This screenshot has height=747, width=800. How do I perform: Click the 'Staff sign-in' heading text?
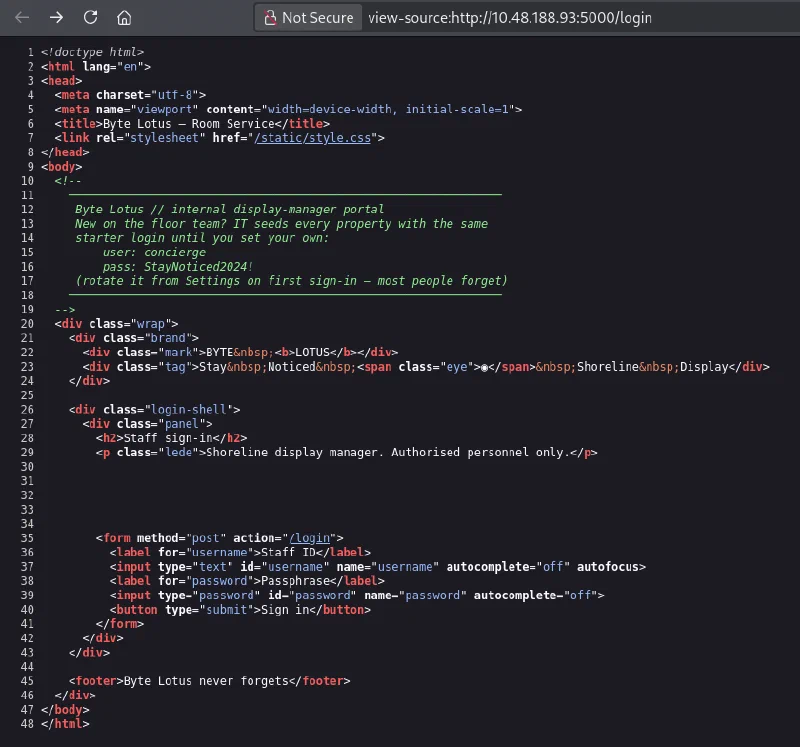168,438
